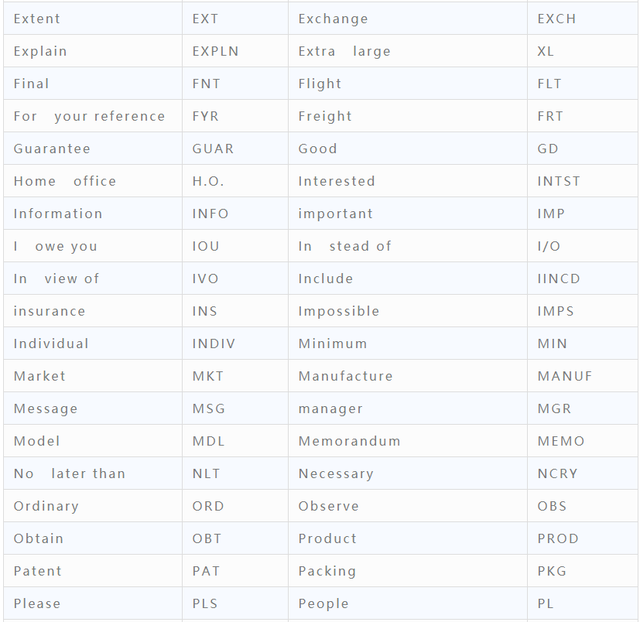This screenshot has width=640, height=622.
Task: Select the FYR abbreviation cell
Action: coord(206,116)
